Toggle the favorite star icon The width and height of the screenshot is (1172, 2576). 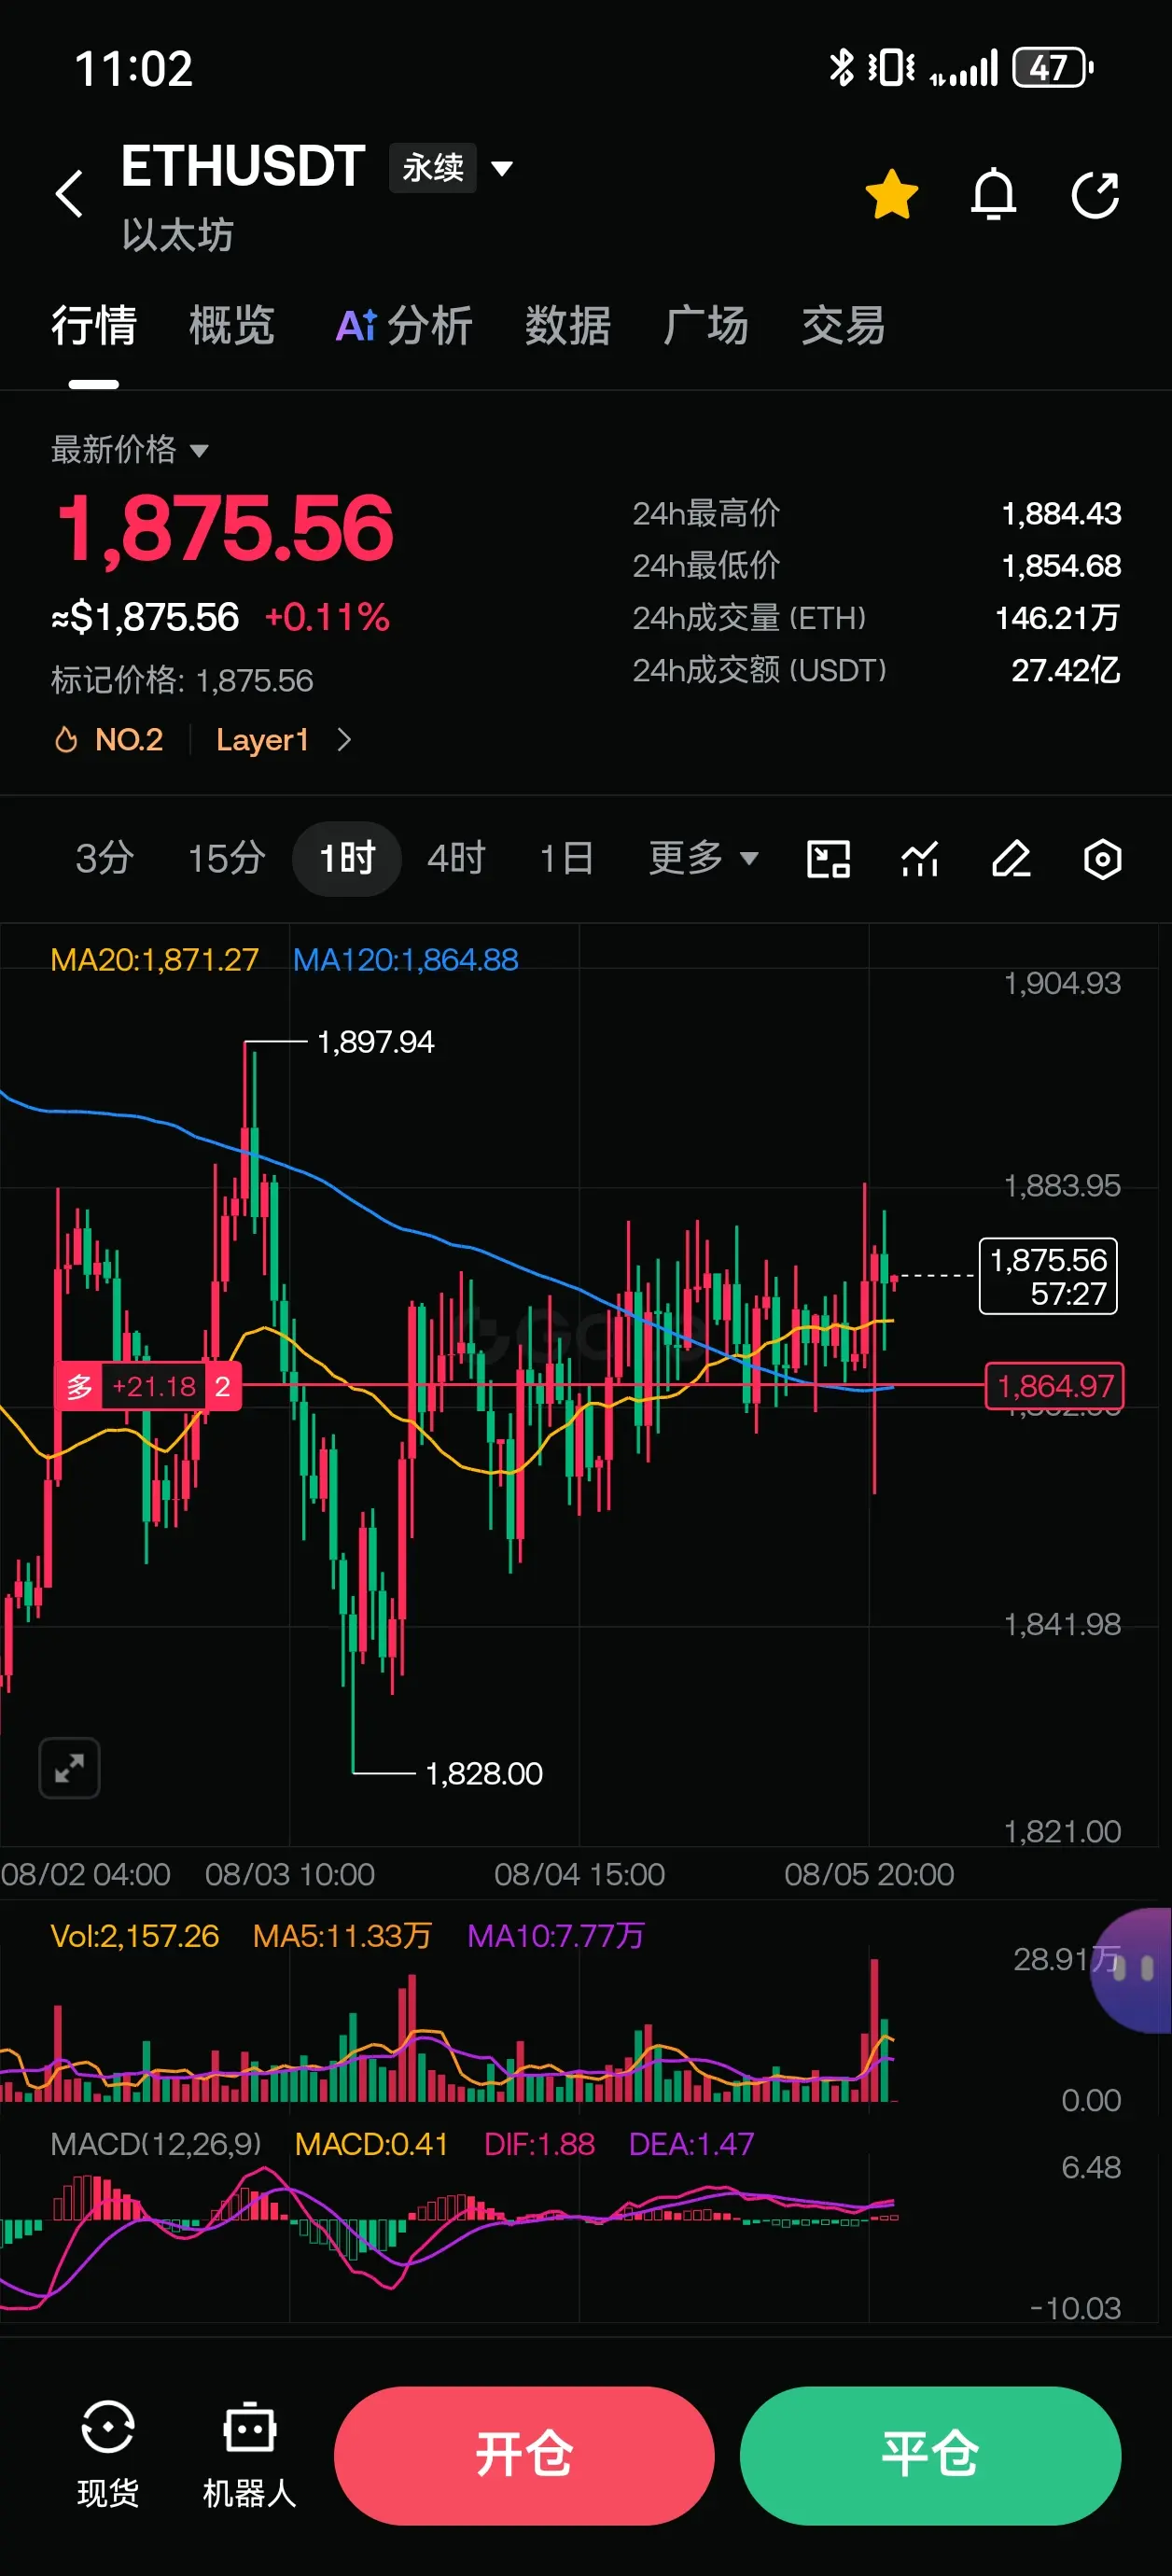pyautogui.click(x=891, y=194)
